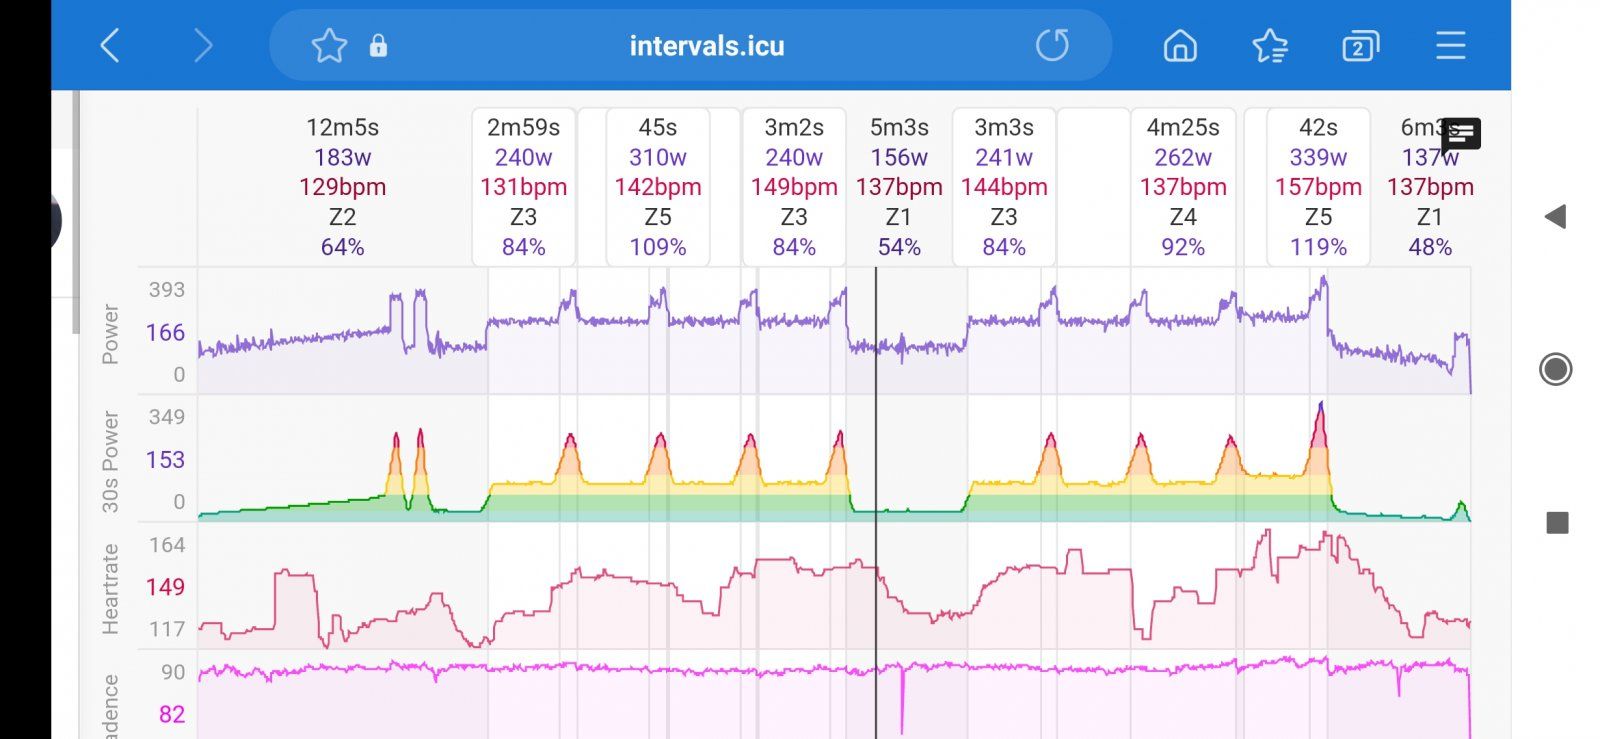Select the 45s 310w Z5 interval
This screenshot has height=739, width=1600.
pos(657,187)
